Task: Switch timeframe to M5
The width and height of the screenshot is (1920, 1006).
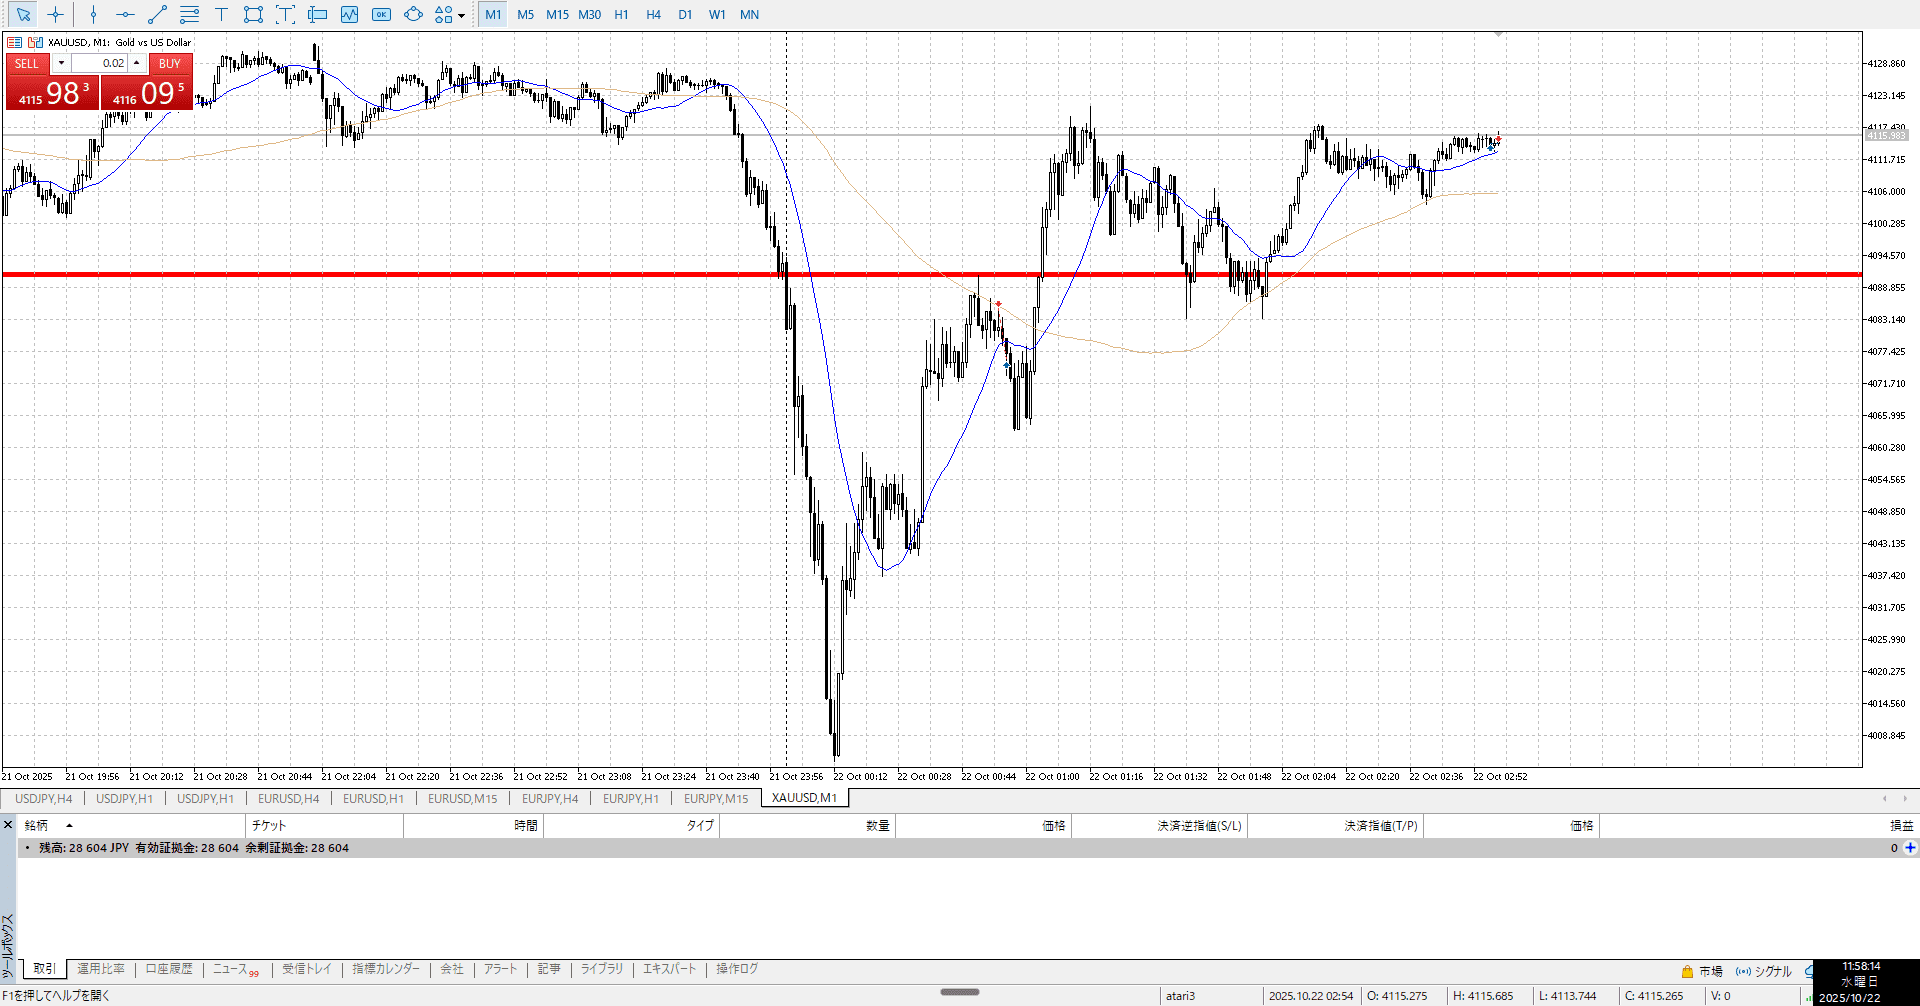Action: 525,15
